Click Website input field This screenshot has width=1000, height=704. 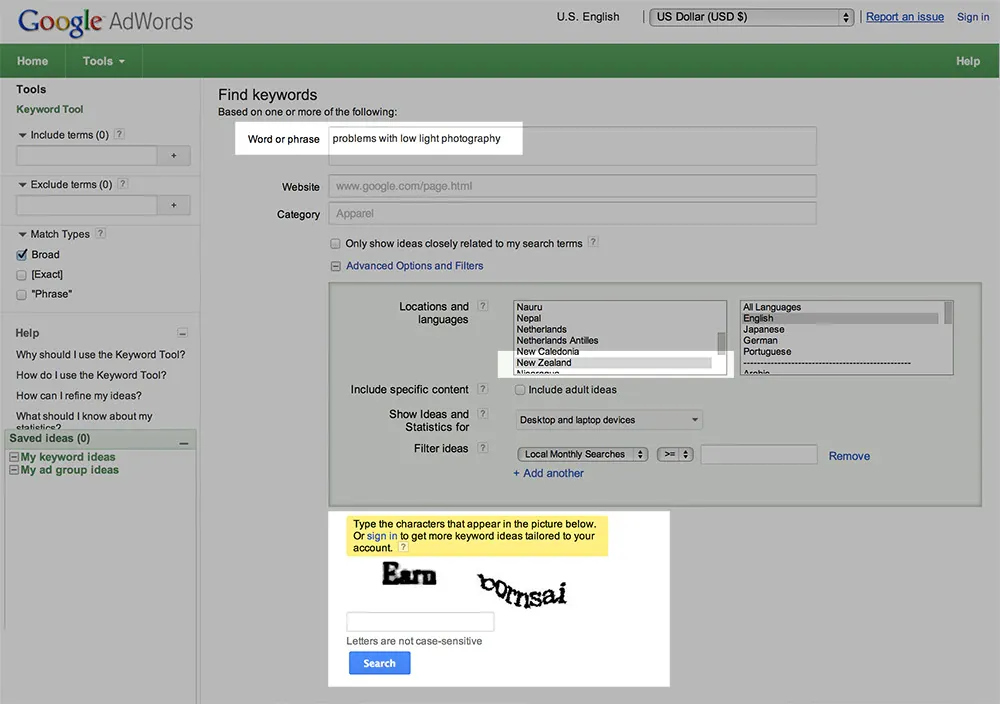pos(572,186)
